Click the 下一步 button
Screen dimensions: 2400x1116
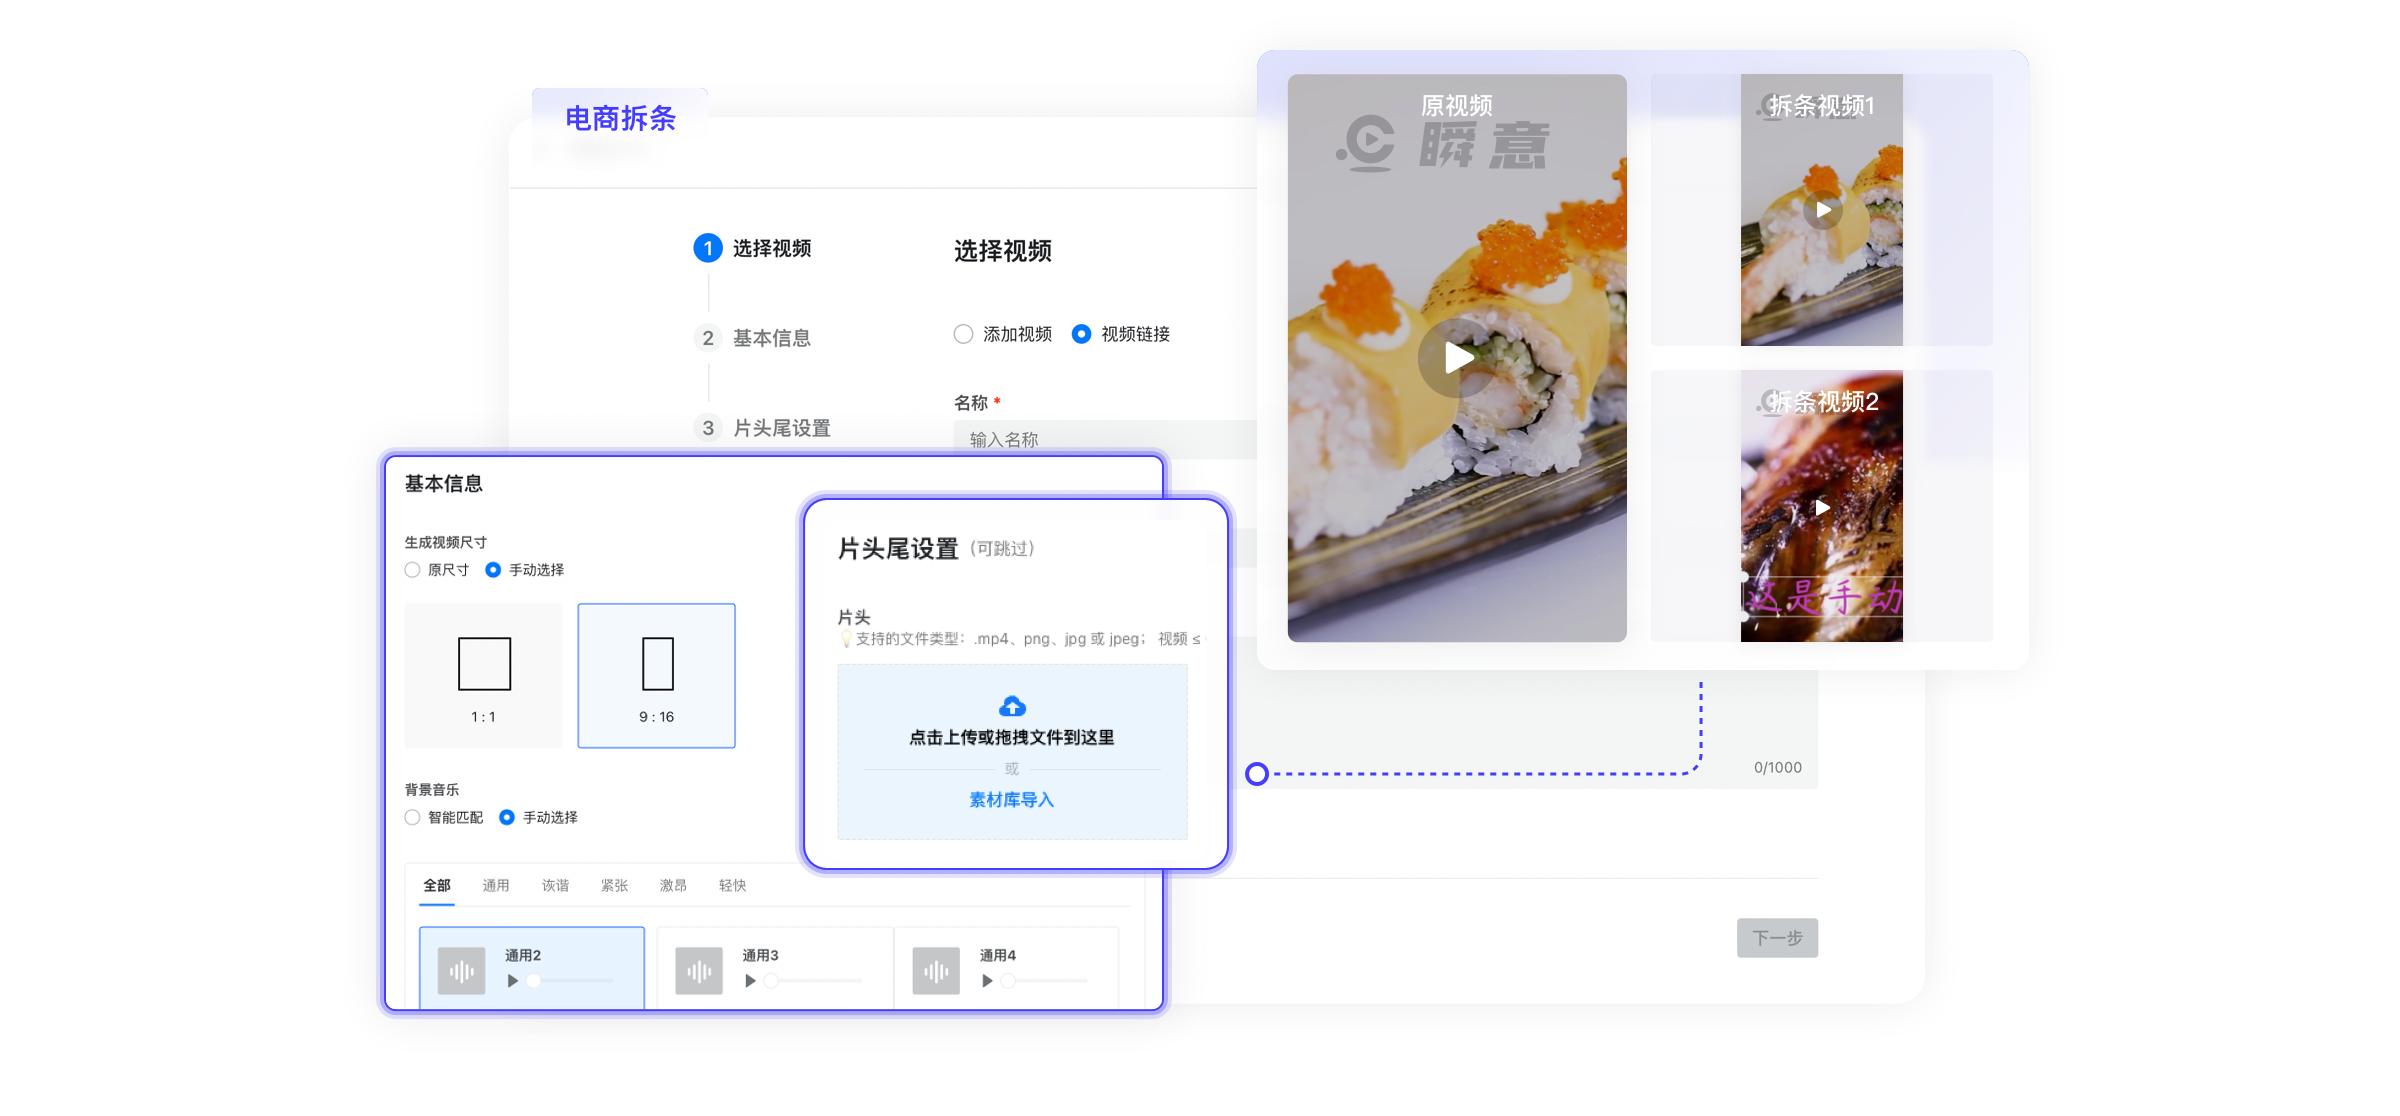1777,939
